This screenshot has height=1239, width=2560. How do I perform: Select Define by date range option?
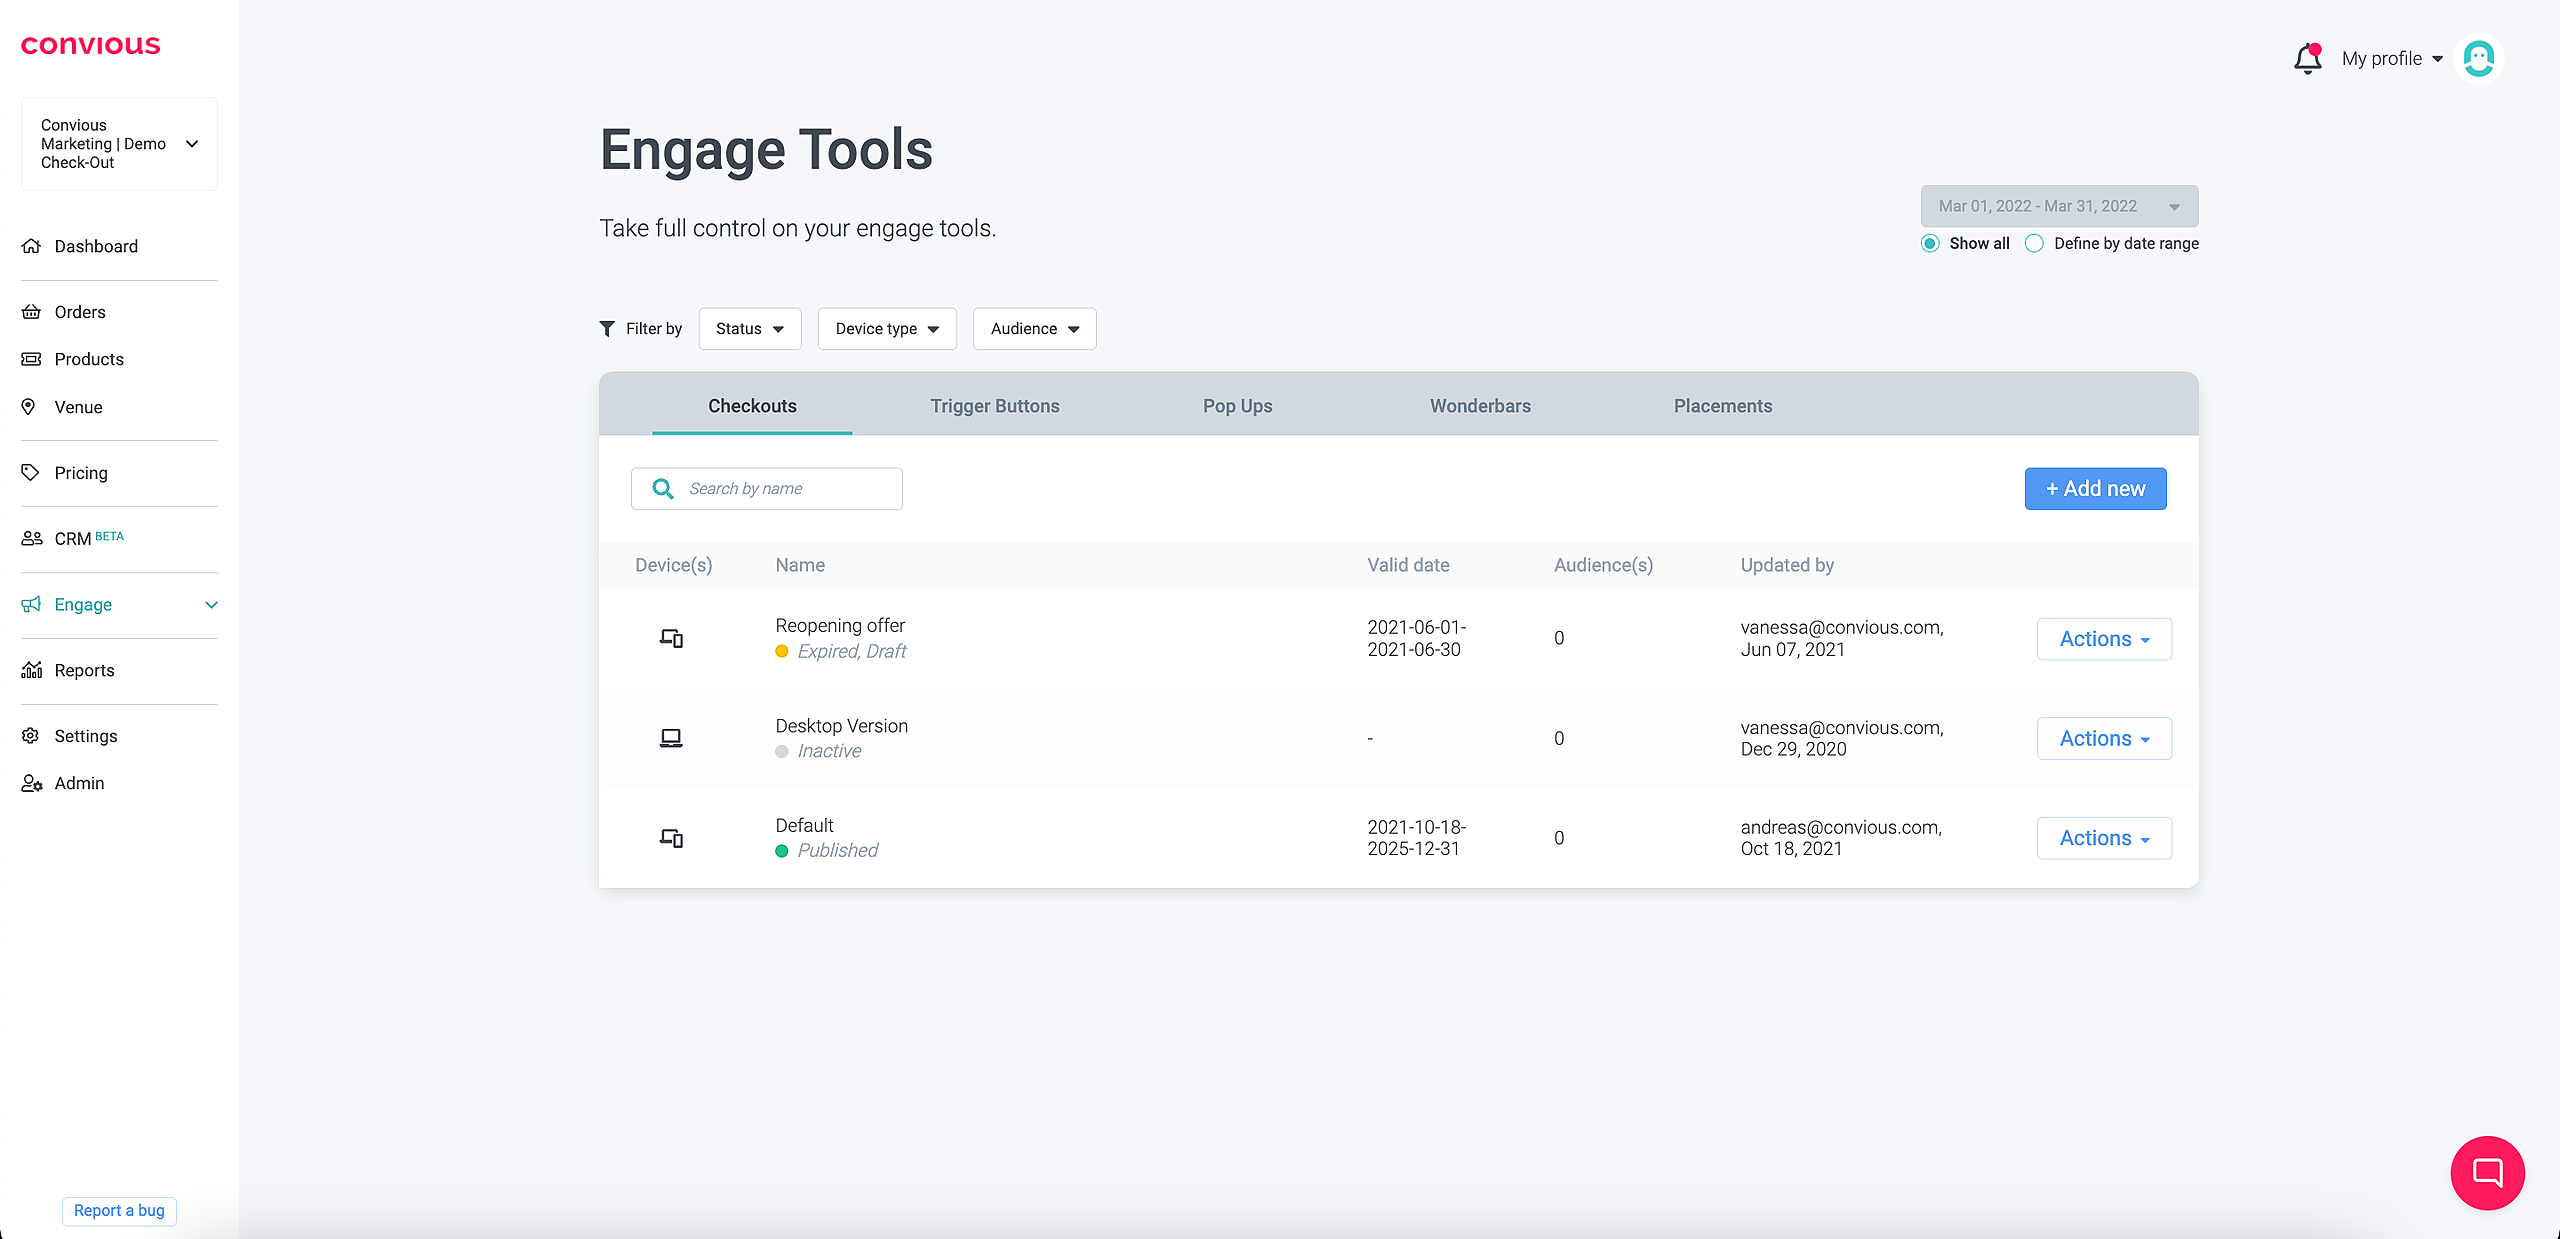coord(2034,244)
